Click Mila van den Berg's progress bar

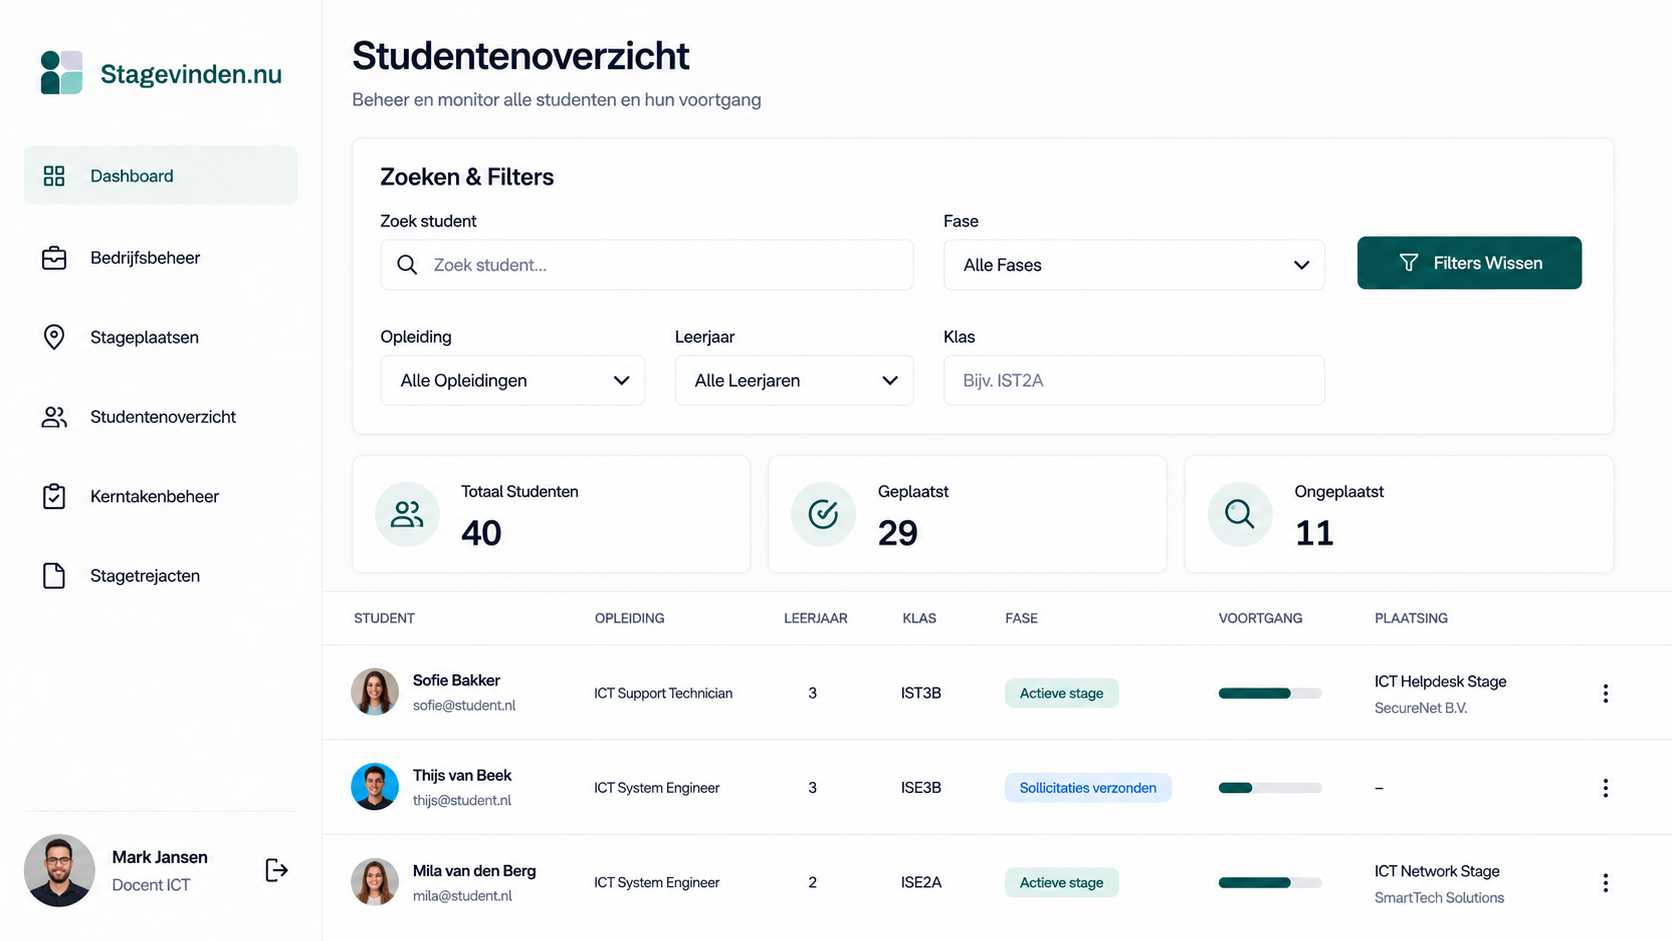[x=1270, y=883]
